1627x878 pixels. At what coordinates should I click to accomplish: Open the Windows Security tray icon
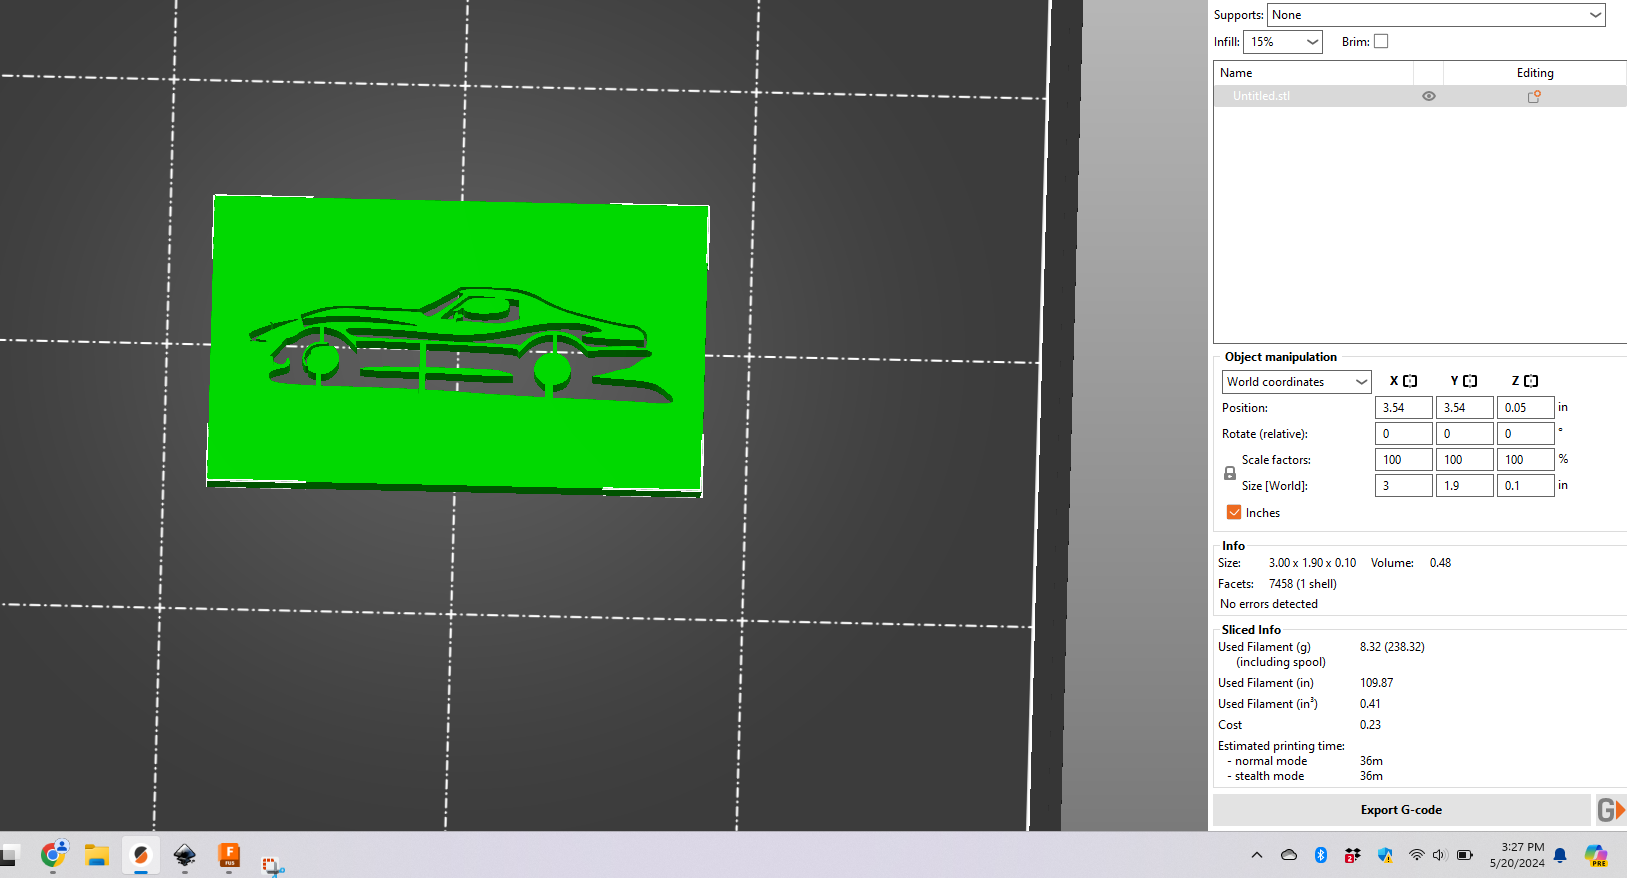(1385, 855)
